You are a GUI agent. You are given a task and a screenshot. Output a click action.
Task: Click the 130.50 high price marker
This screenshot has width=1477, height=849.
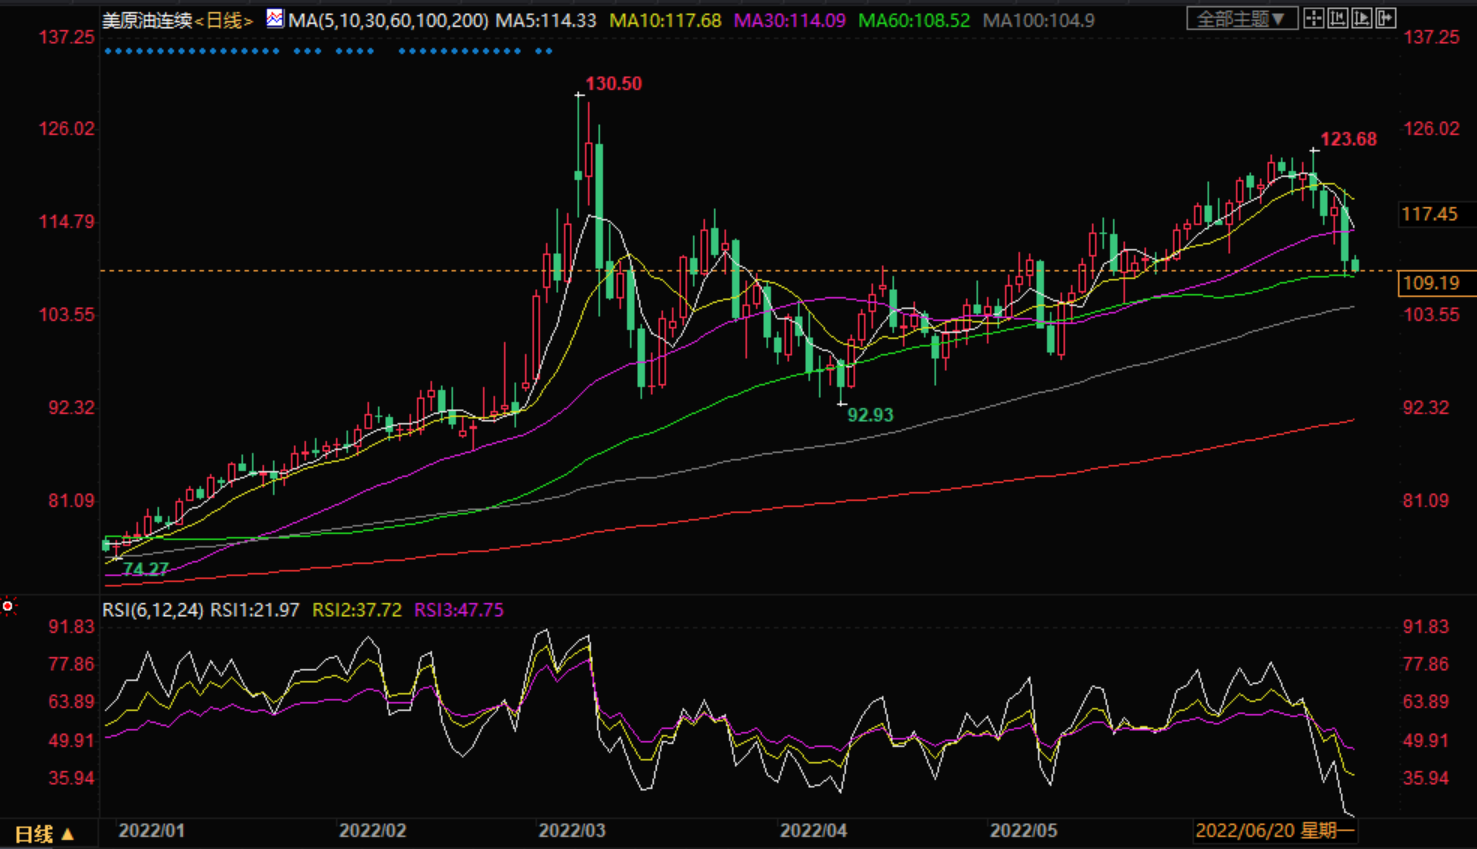click(613, 84)
